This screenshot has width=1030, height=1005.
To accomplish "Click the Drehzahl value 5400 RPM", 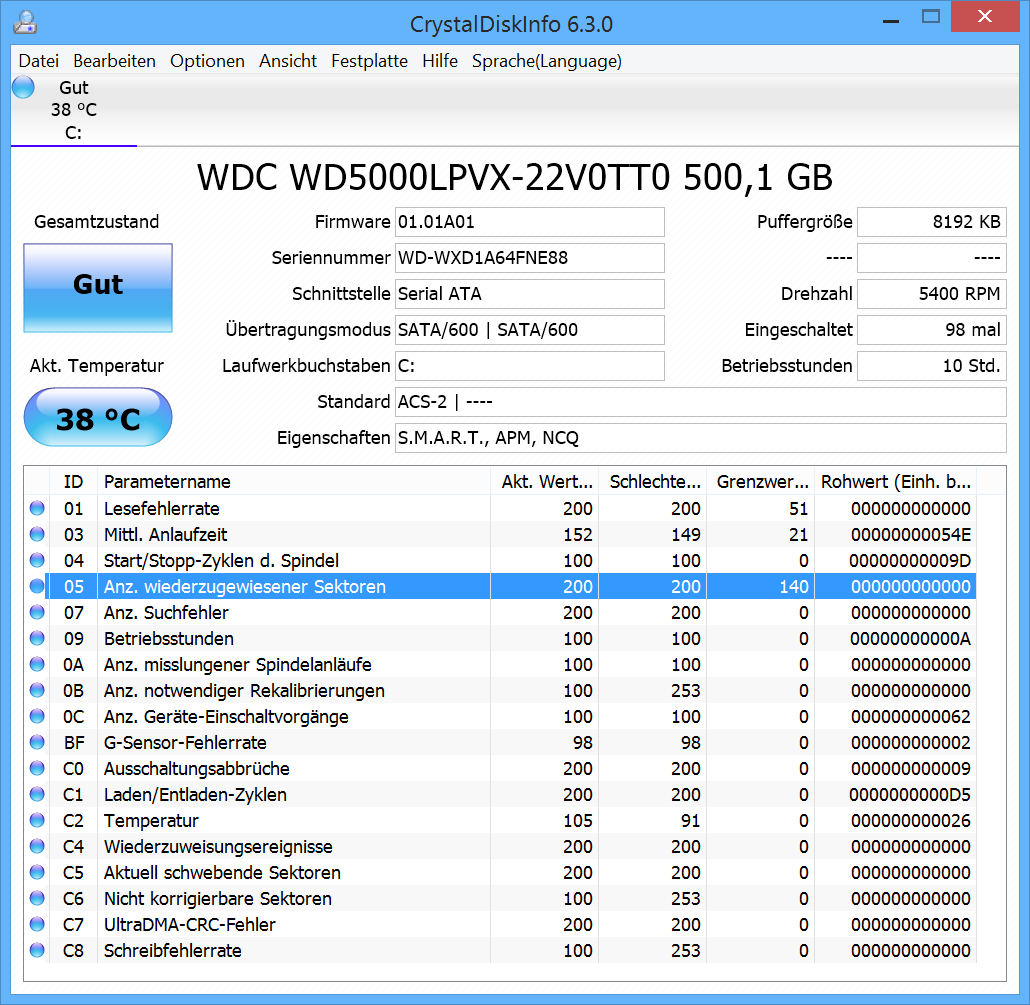I will coord(931,294).
